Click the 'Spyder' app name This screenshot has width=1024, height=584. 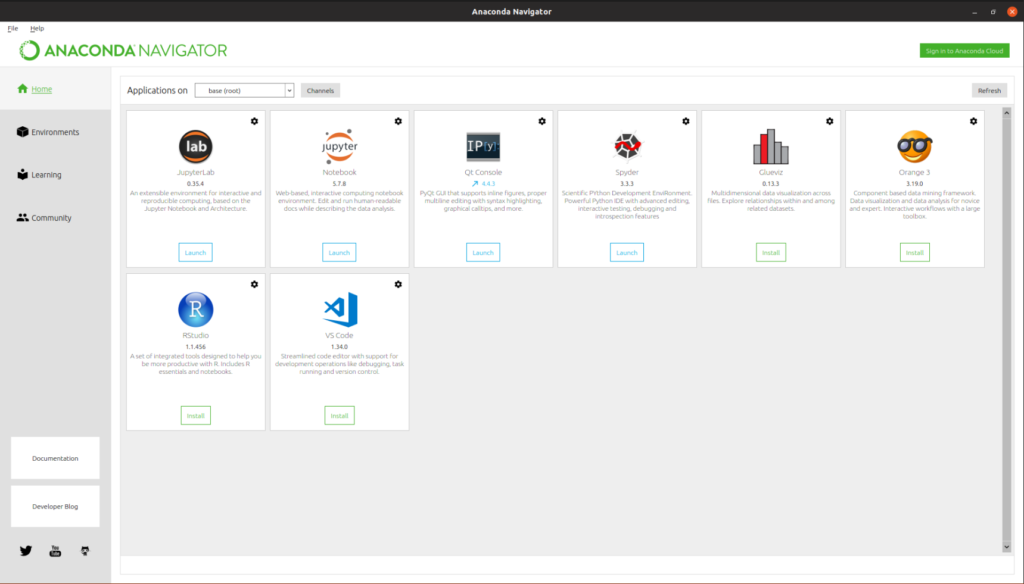[627, 172]
